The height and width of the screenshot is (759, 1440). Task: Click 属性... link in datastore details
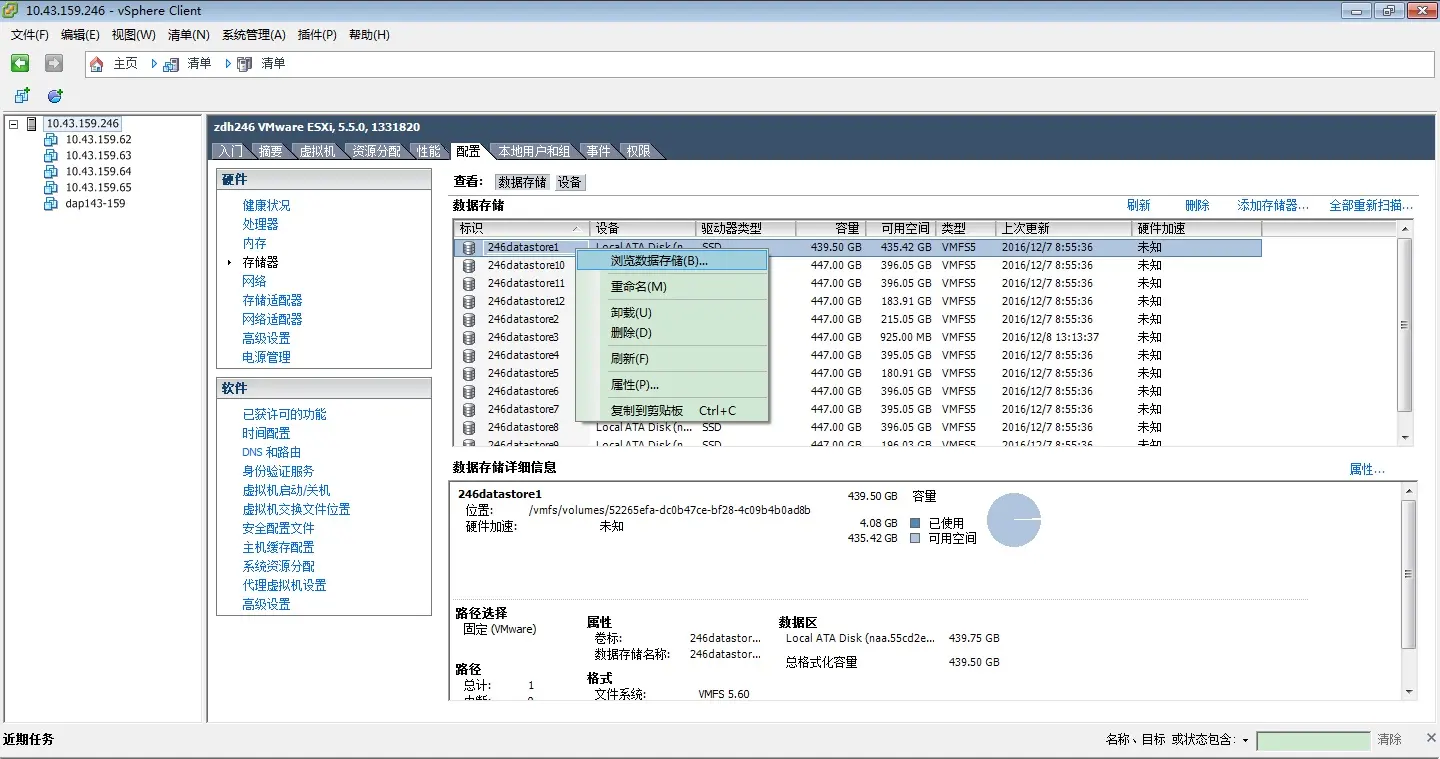coord(1367,469)
